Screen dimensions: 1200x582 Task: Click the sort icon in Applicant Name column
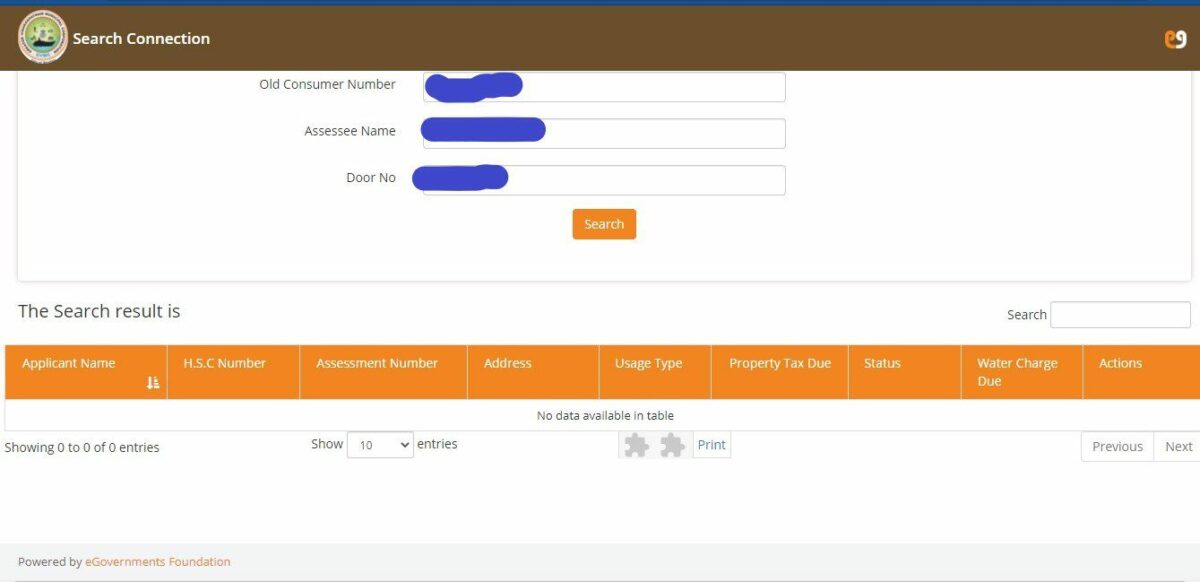(x=153, y=383)
